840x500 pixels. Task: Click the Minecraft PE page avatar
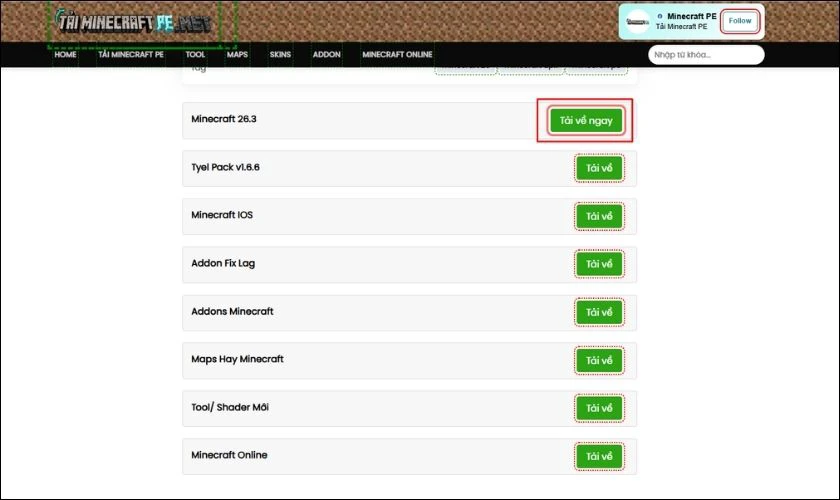point(638,21)
